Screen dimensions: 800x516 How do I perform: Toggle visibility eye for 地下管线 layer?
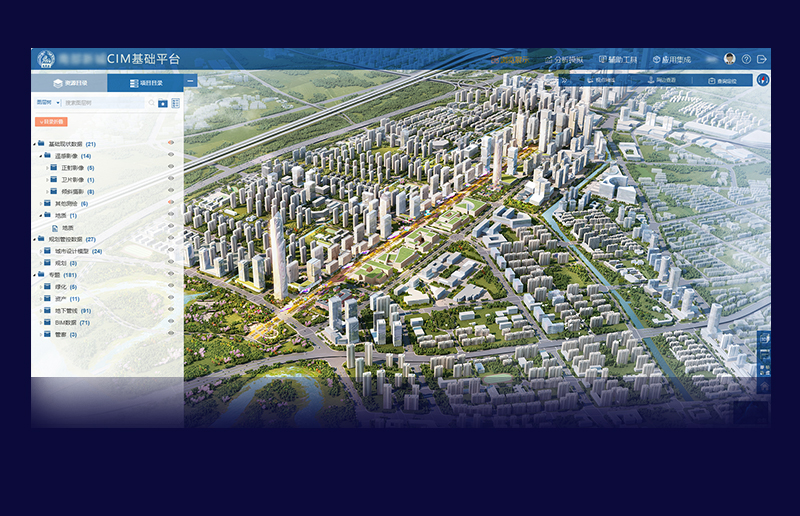(x=171, y=311)
